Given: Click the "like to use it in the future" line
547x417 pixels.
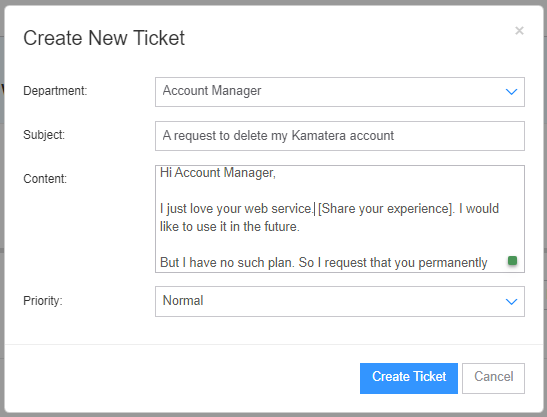Looking at the screenshot, I should click(230, 226).
